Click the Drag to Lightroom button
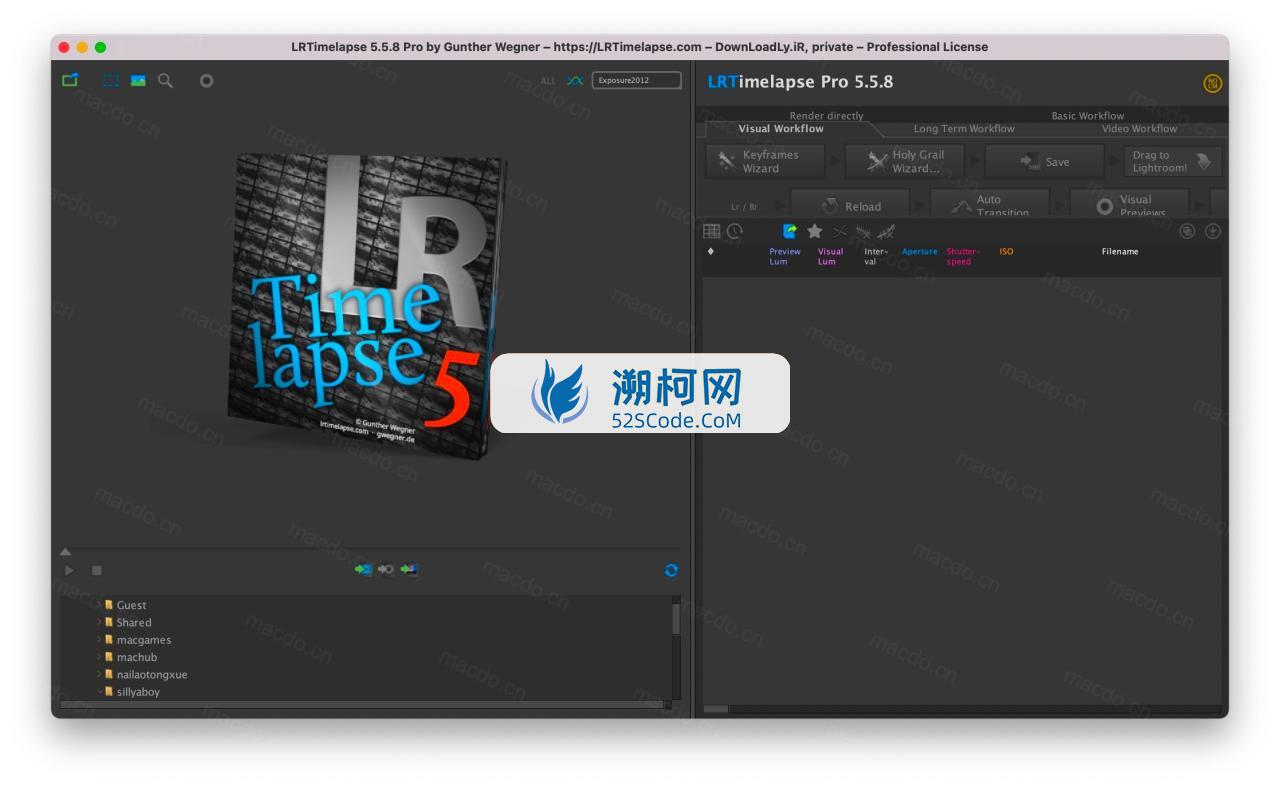 tap(1172, 161)
